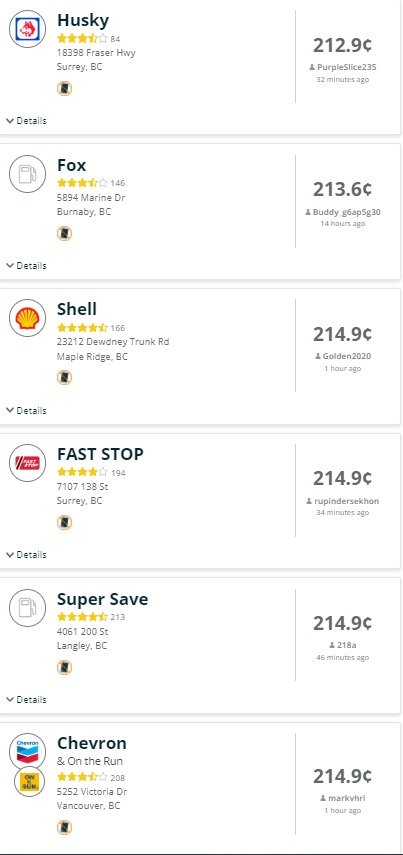Expand Details for the Super Save station
Screen dimensions: 403x855
26,700
